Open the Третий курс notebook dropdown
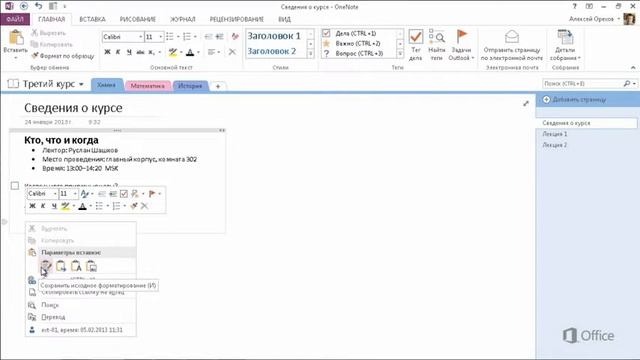The image size is (640, 360). click(81, 84)
